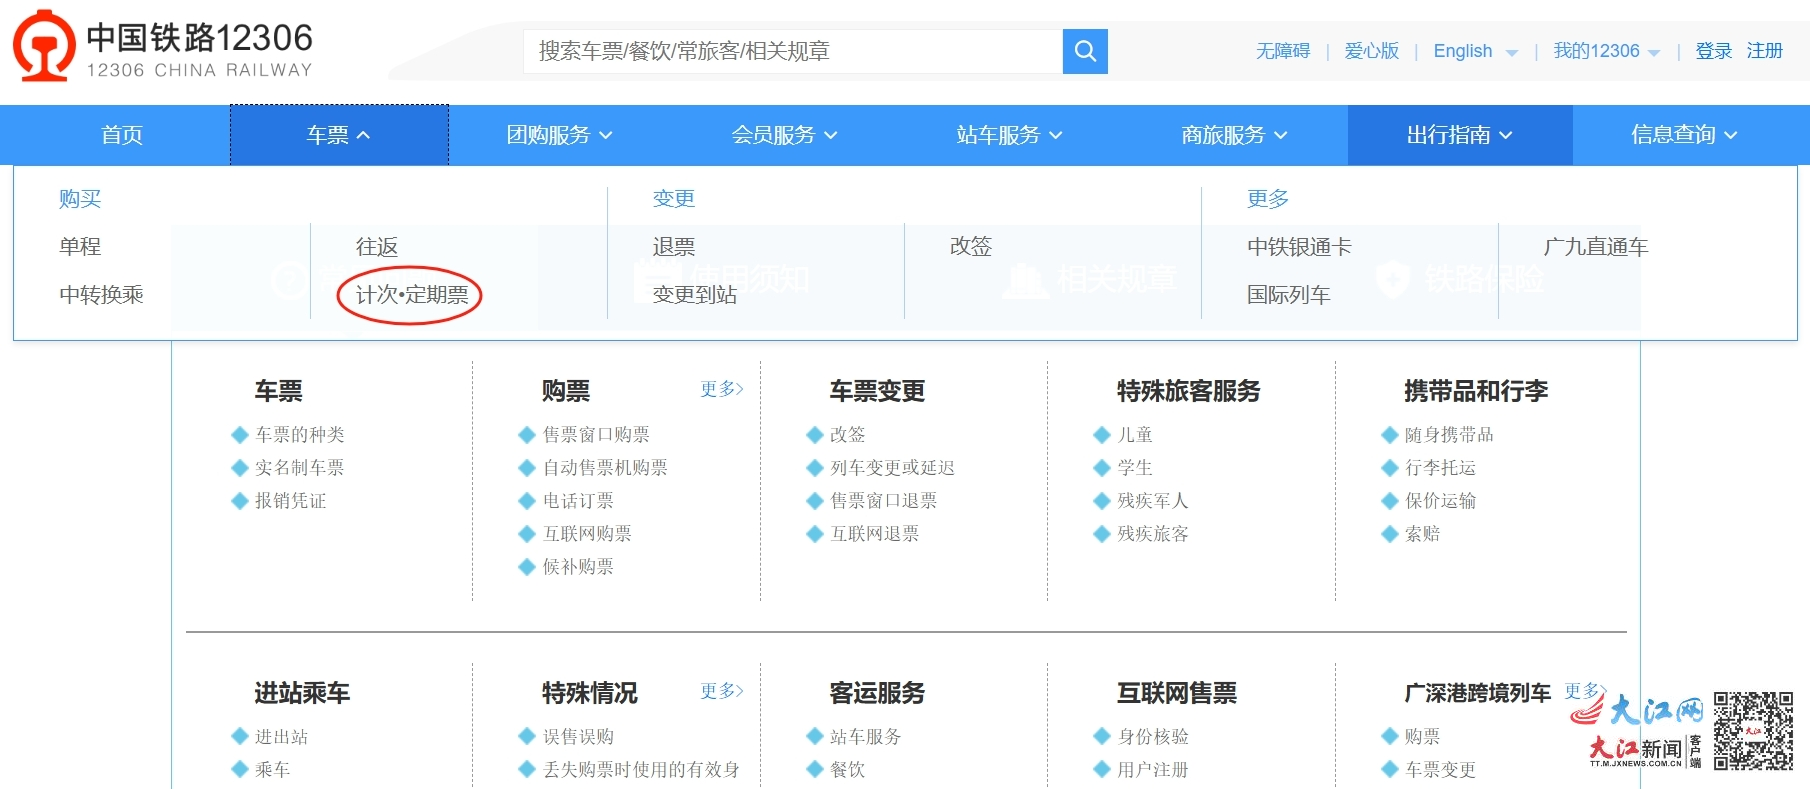
Task: Expand 站车服务 menu
Action: (x=1010, y=135)
